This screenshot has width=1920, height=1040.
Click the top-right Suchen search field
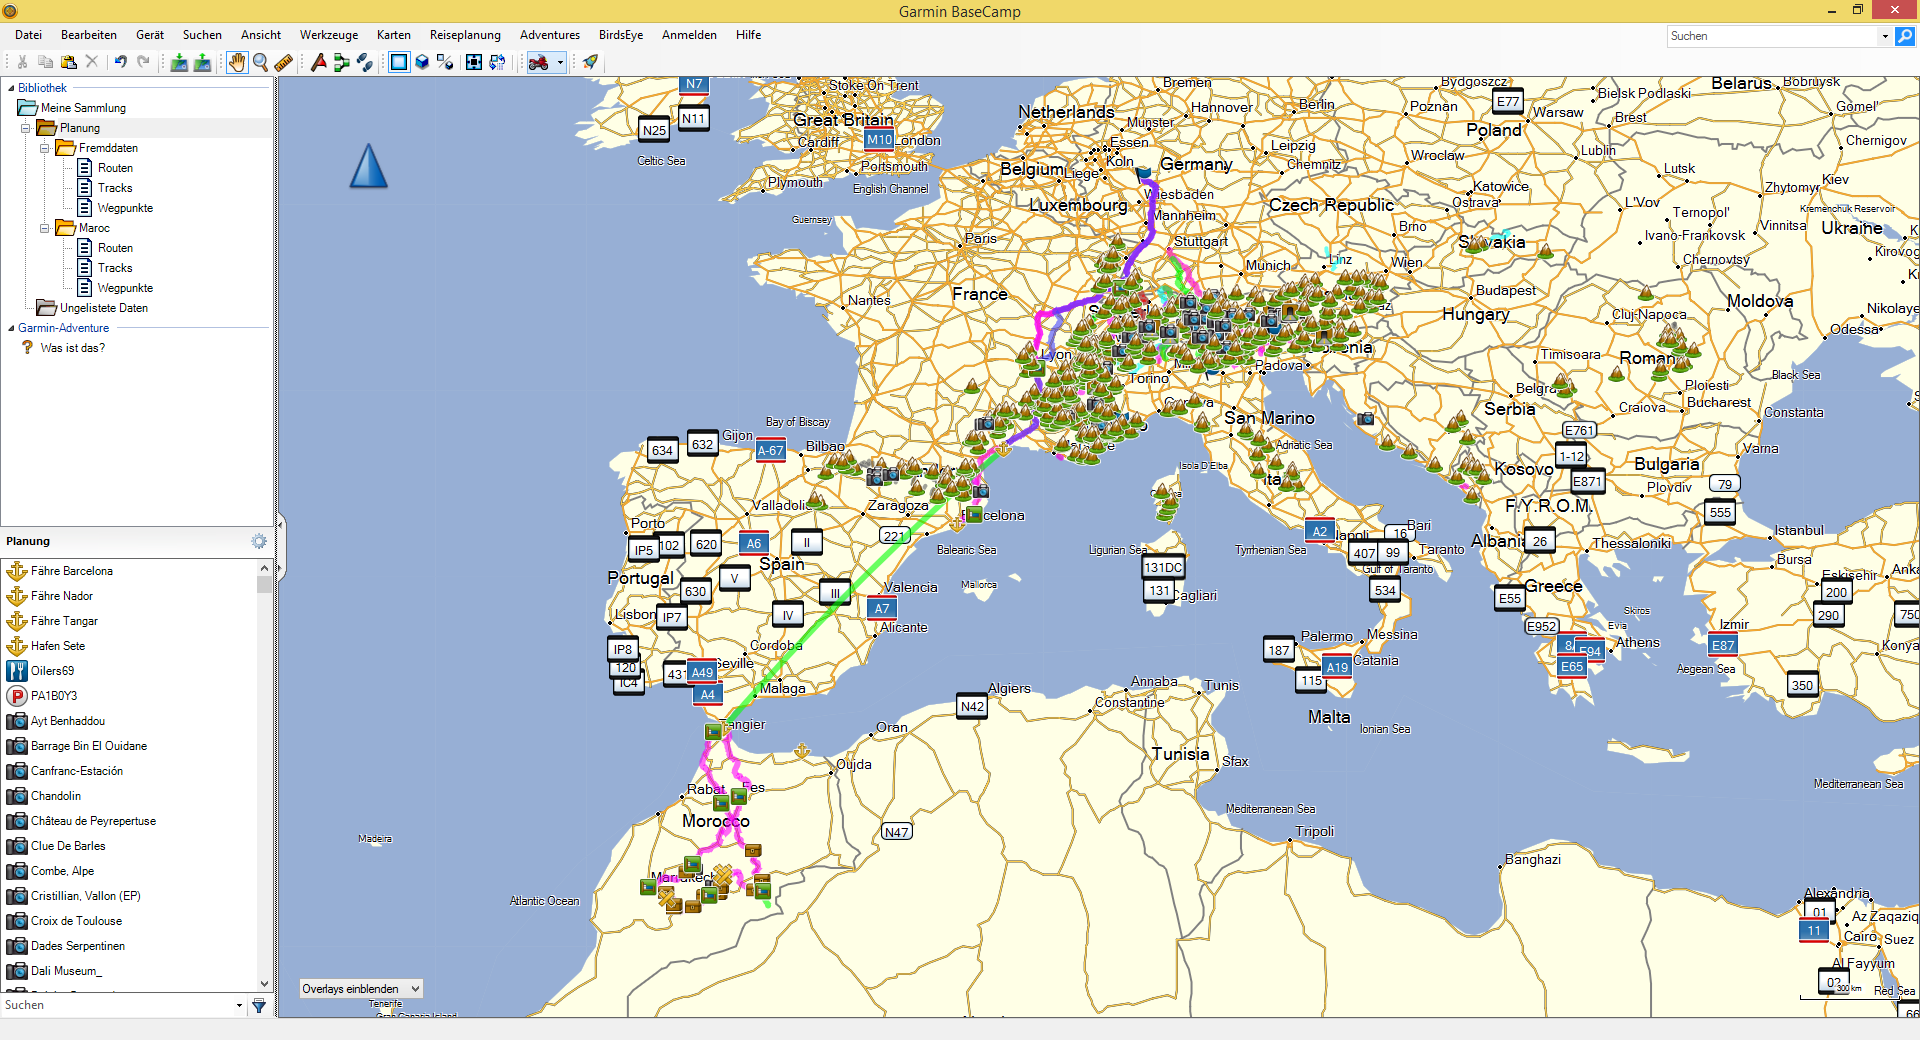1774,36
